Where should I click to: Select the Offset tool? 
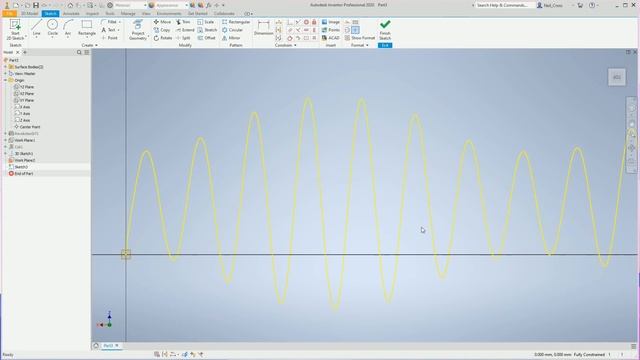[207, 38]
